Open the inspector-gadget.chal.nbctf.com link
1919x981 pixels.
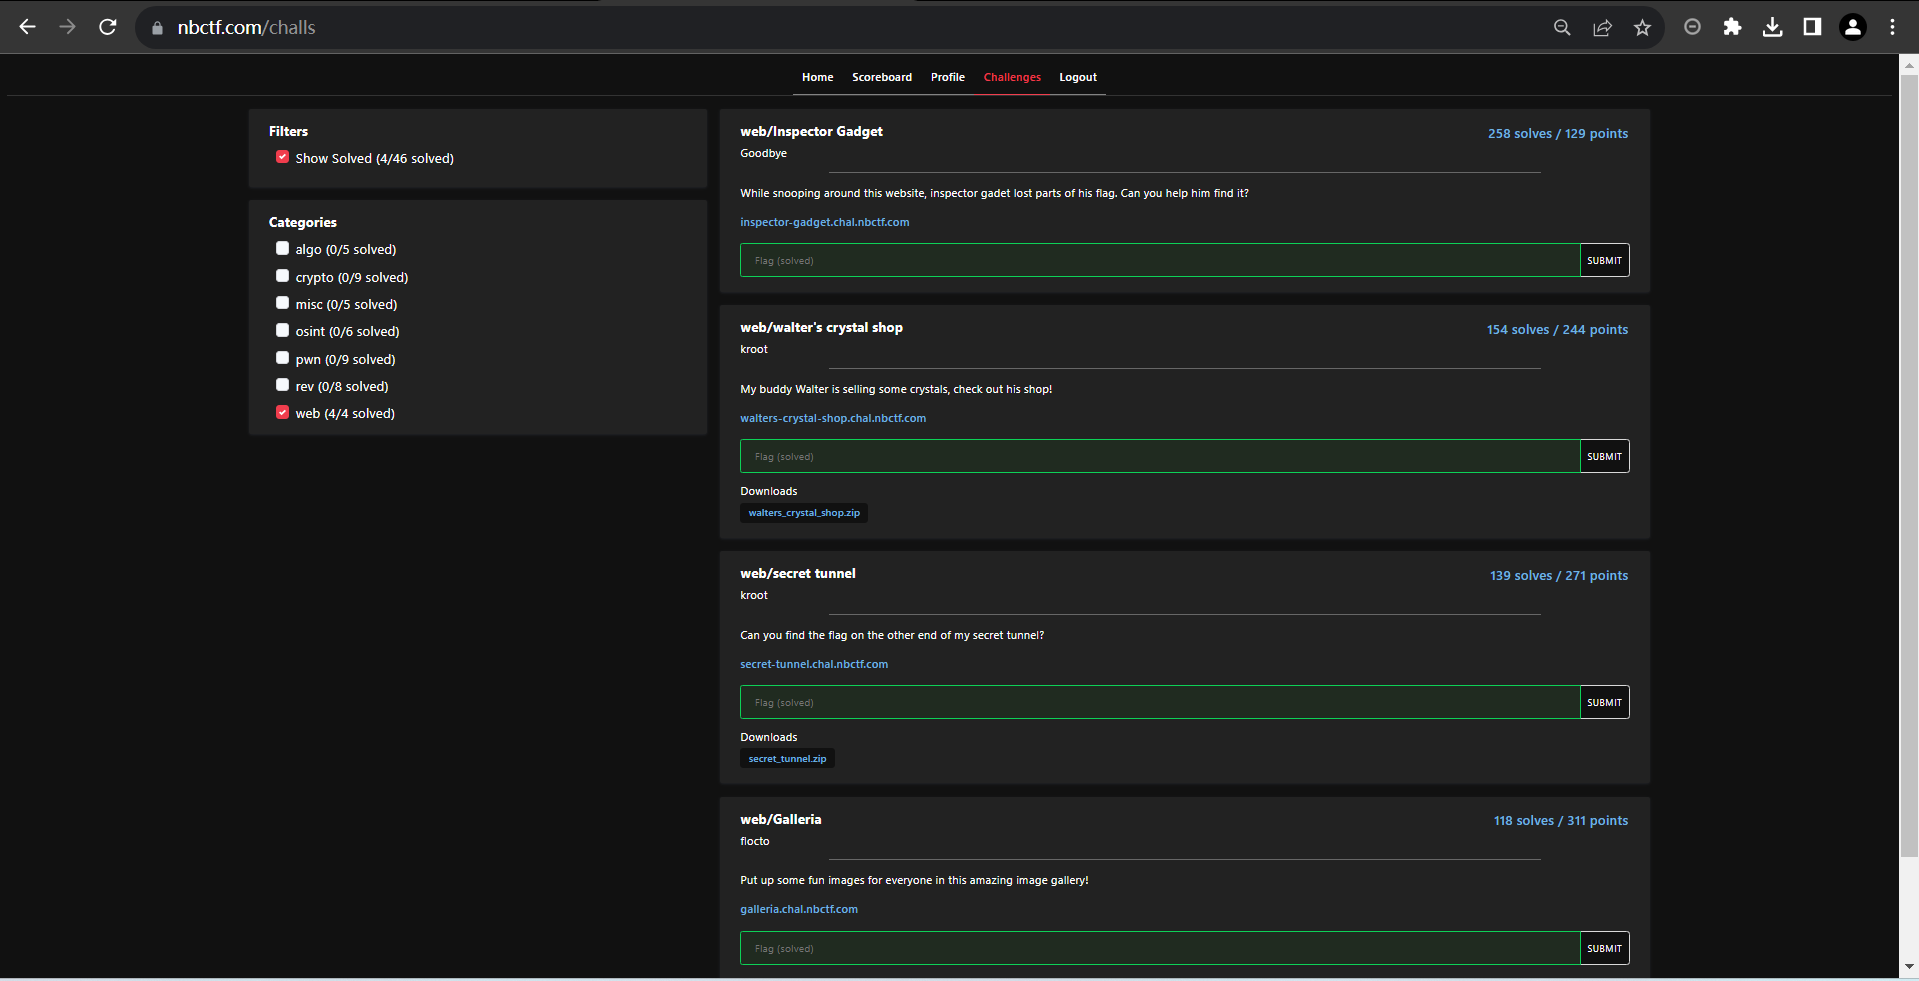tap(825, 222)
